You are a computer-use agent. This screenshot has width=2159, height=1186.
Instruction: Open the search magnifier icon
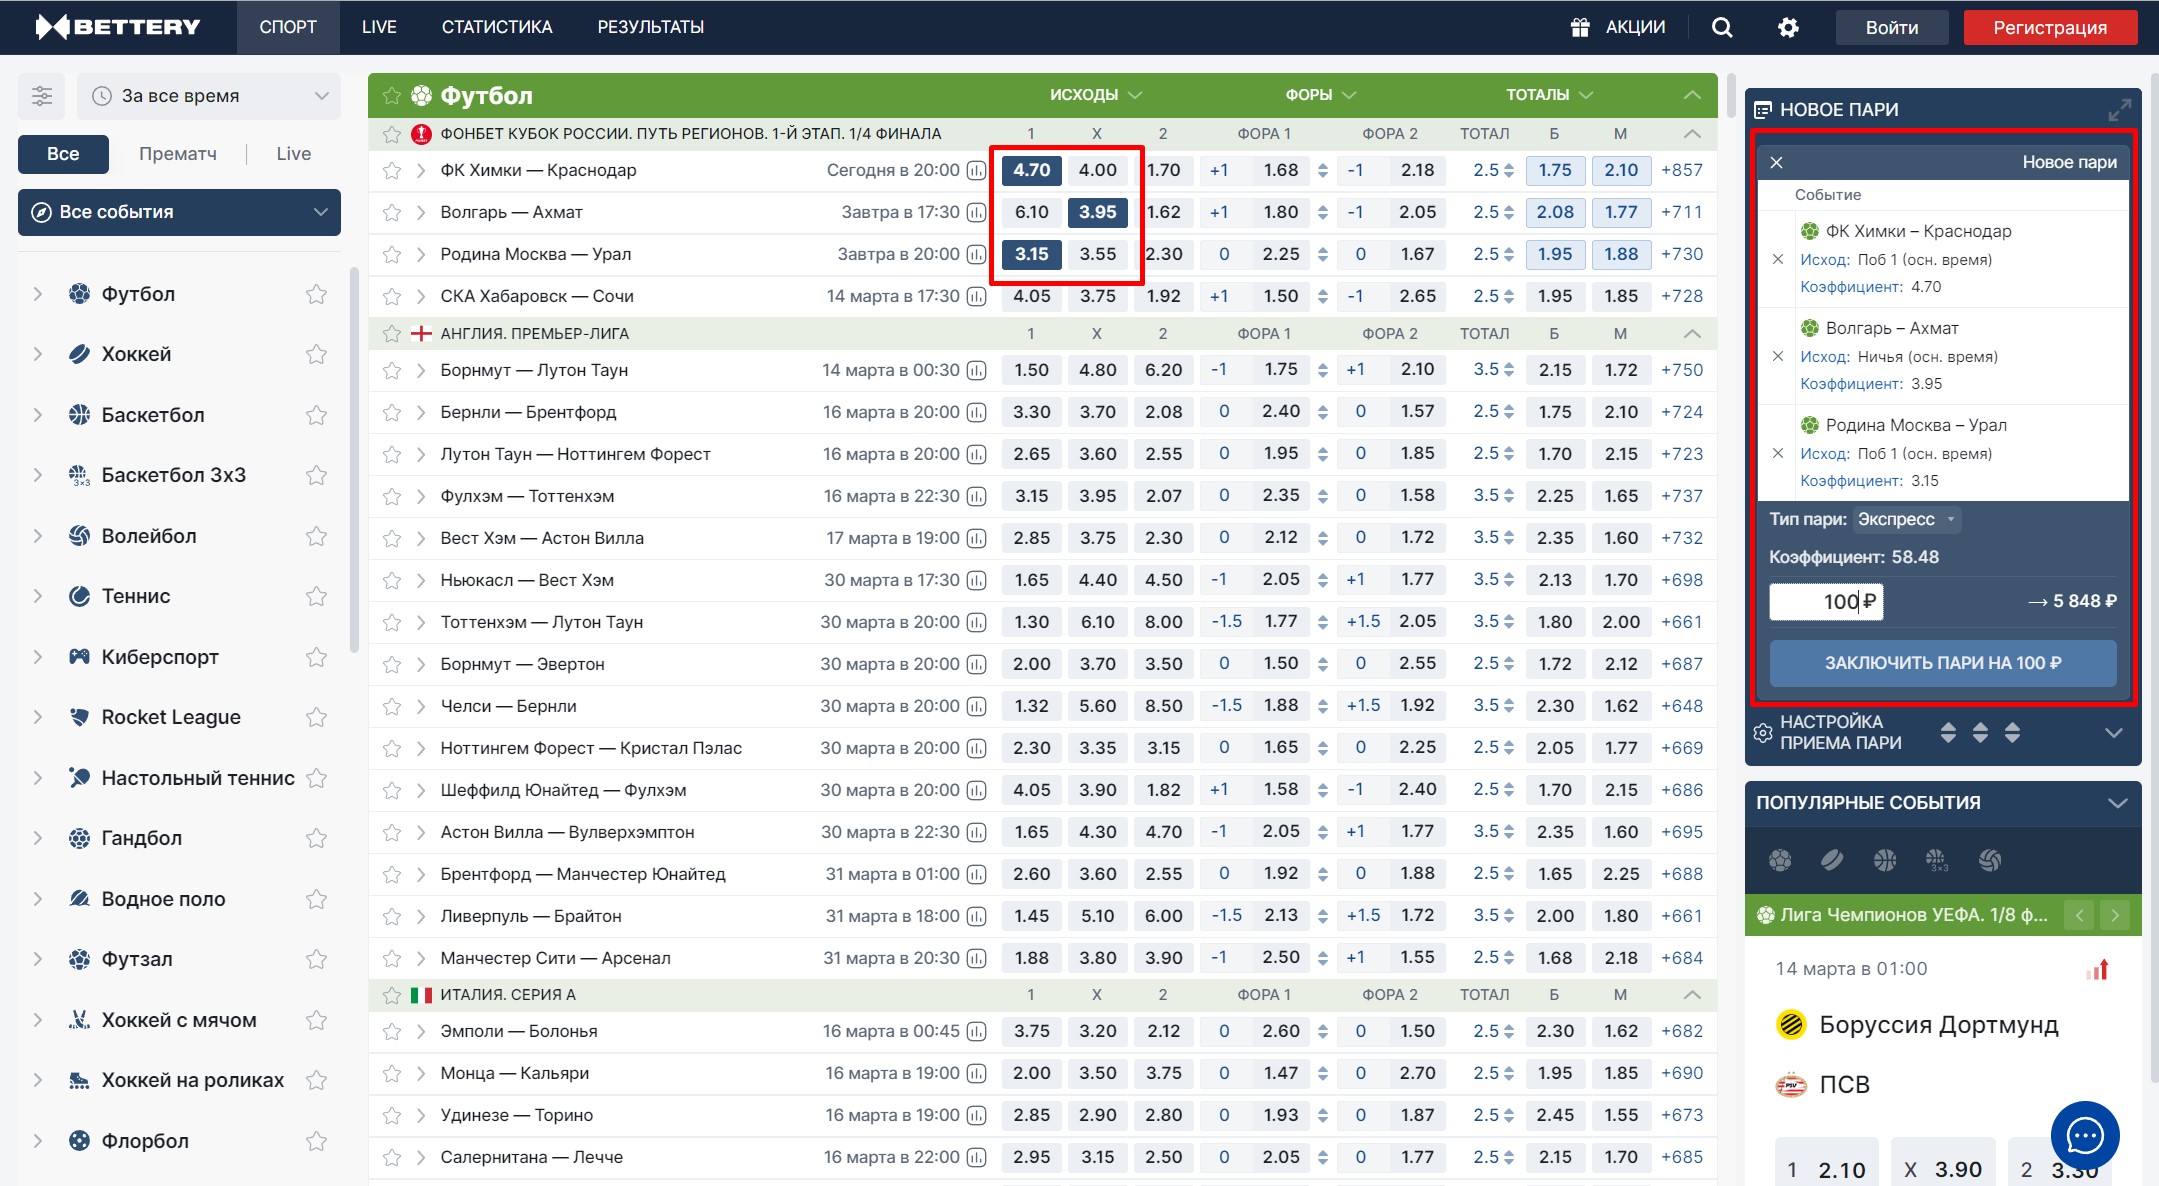(1721, 27)
